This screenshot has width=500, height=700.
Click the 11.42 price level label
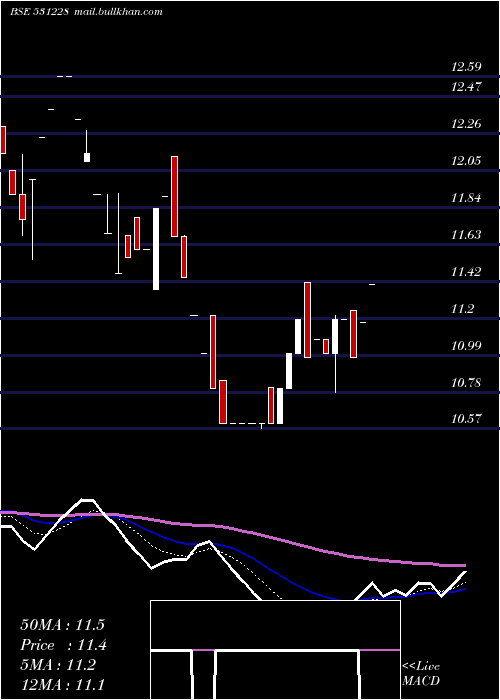point(466,272)
